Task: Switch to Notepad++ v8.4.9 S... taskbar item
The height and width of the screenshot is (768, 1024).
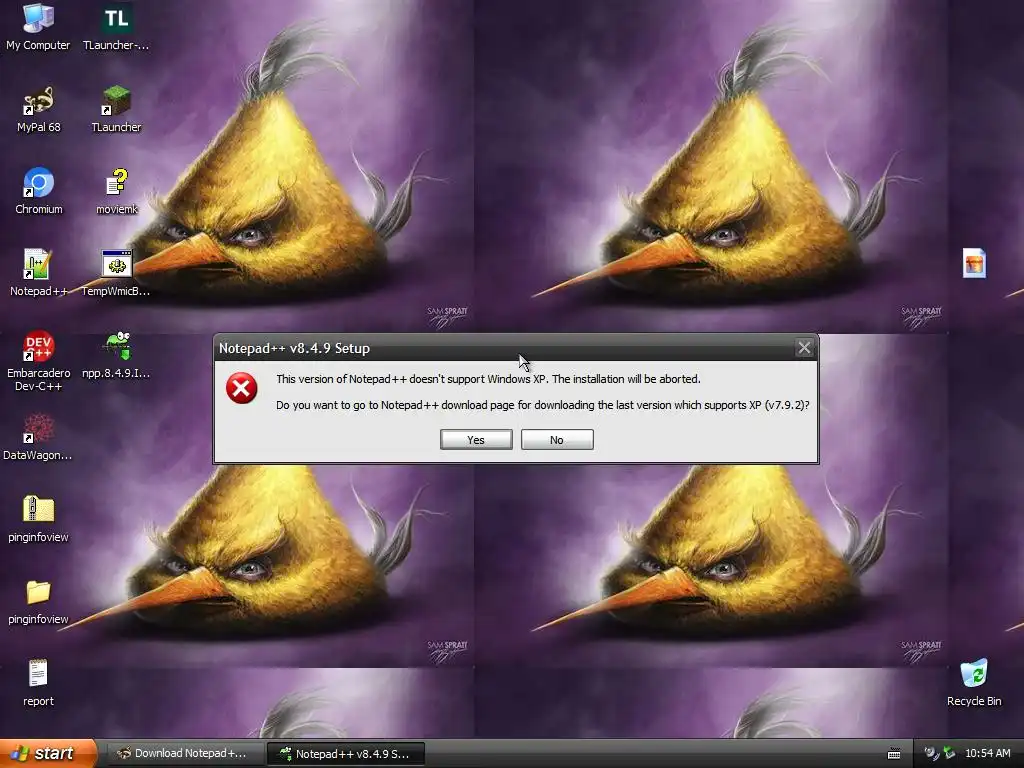Action: [346, 754]
